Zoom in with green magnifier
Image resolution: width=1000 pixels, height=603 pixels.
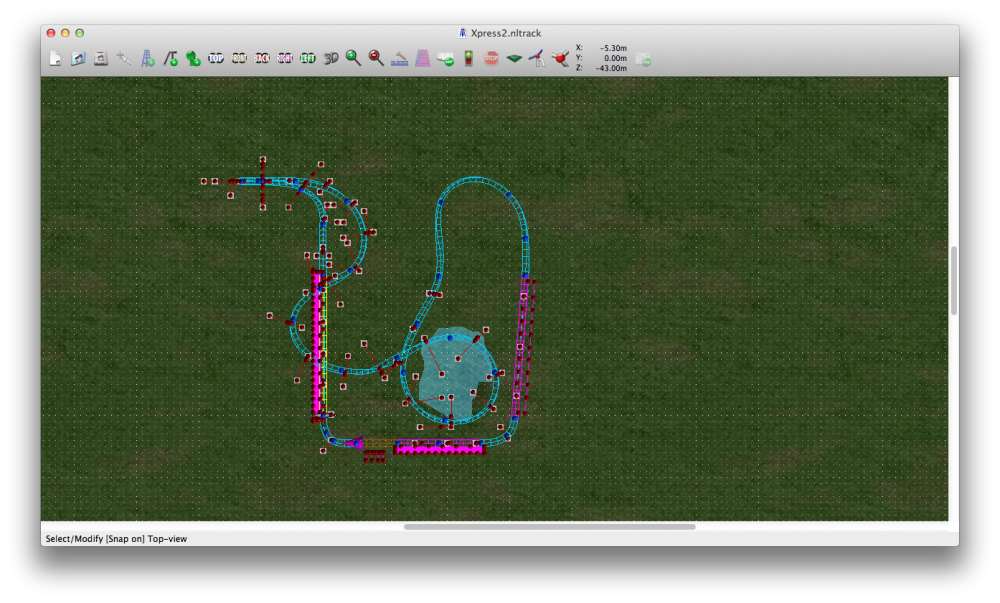coord(353,59)
